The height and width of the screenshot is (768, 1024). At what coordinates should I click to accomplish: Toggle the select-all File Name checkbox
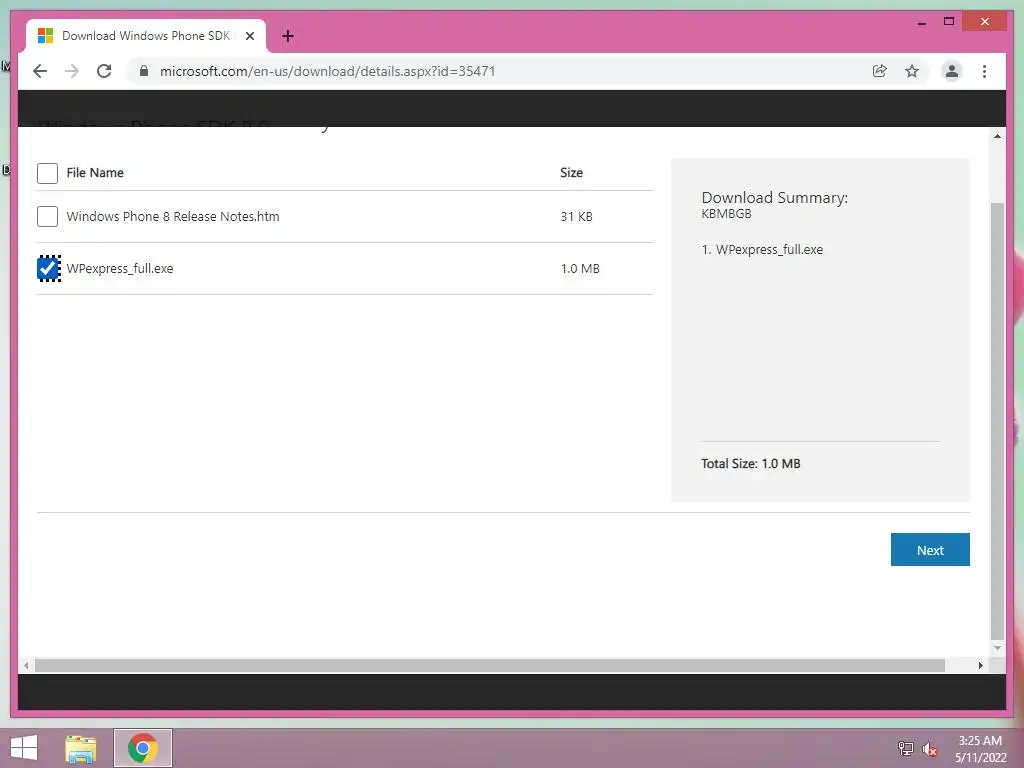click(47, 173)
